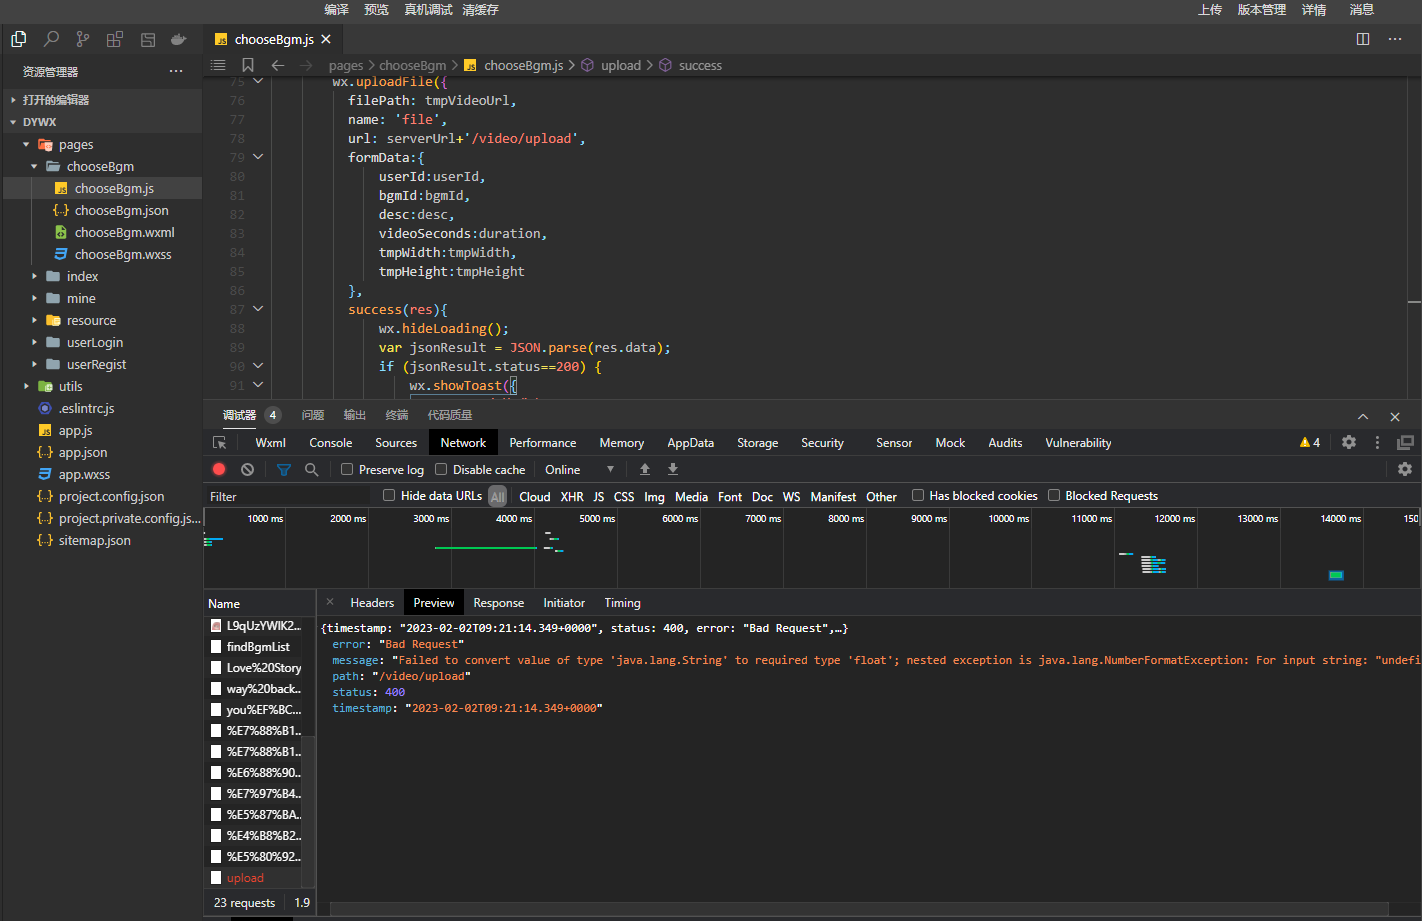Clear the network log

click(247, 469)
